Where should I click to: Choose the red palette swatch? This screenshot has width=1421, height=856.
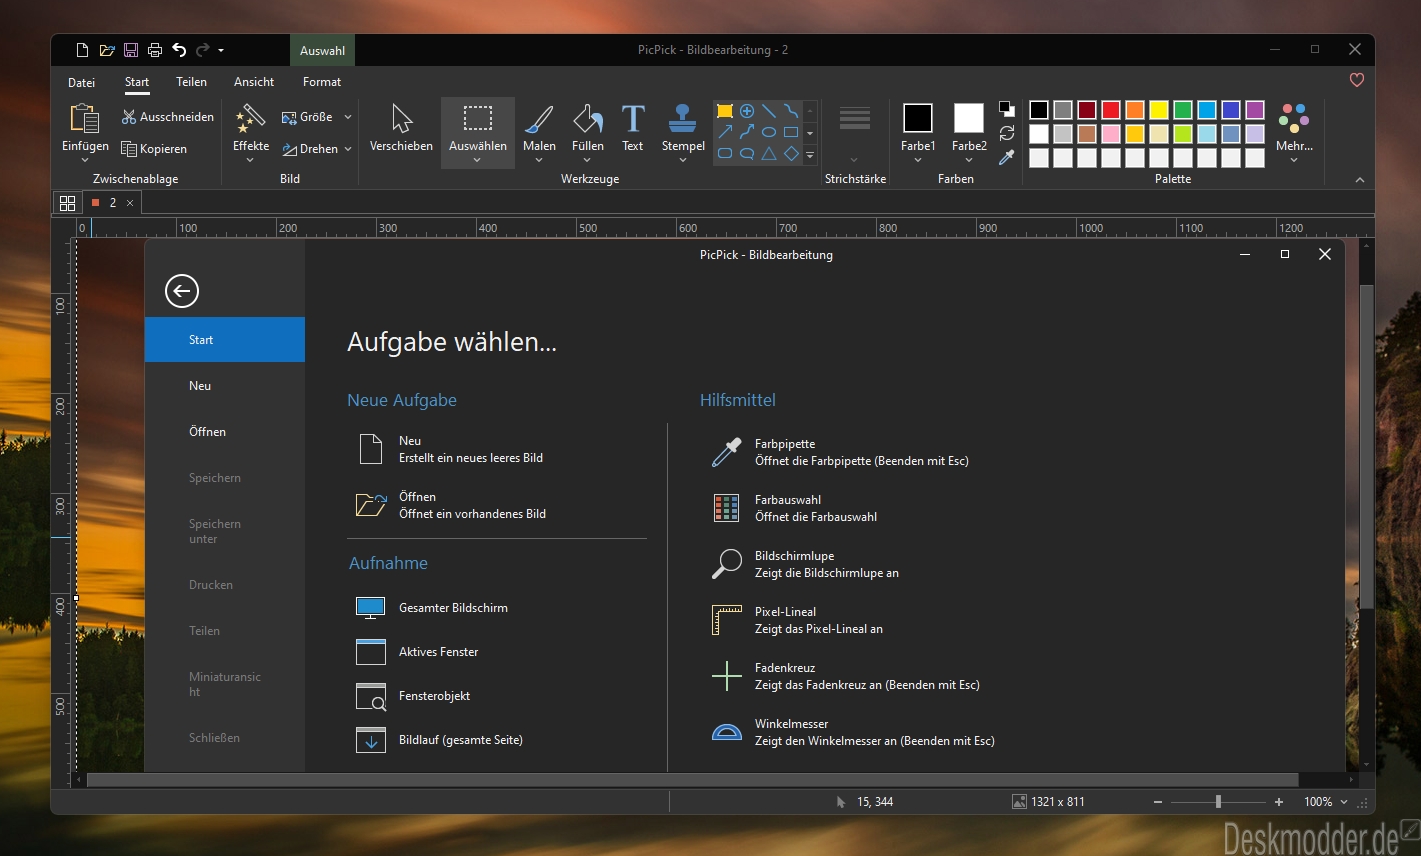point(1111,110)
